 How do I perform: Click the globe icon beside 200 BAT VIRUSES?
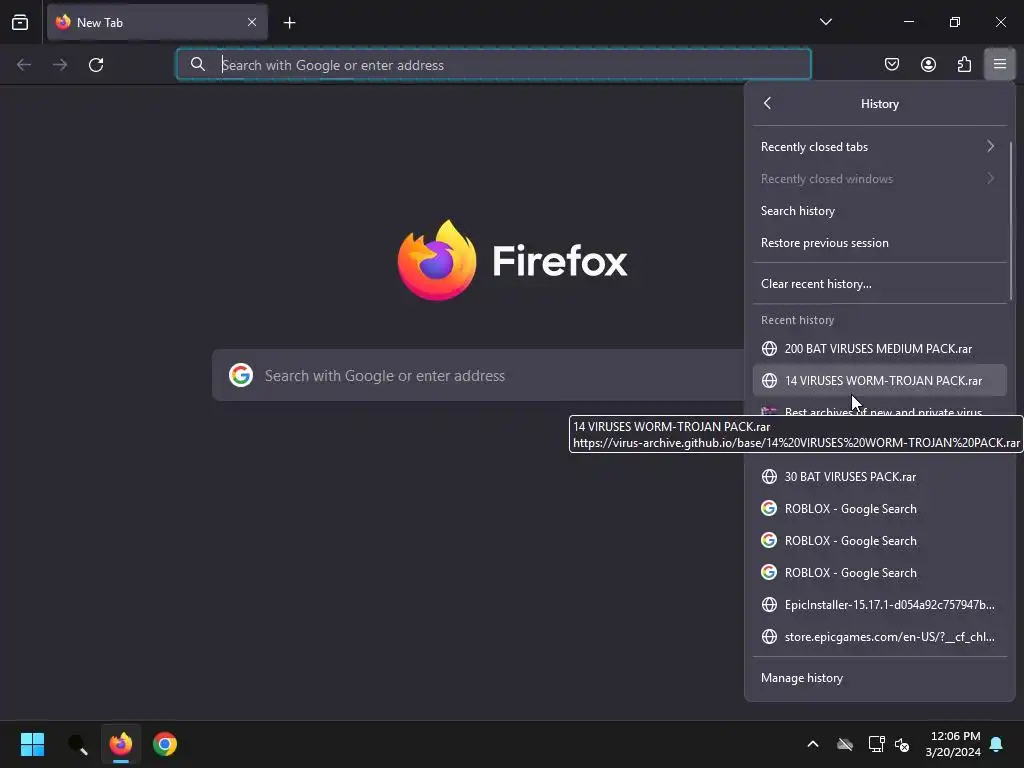click(x=769, y=348)
